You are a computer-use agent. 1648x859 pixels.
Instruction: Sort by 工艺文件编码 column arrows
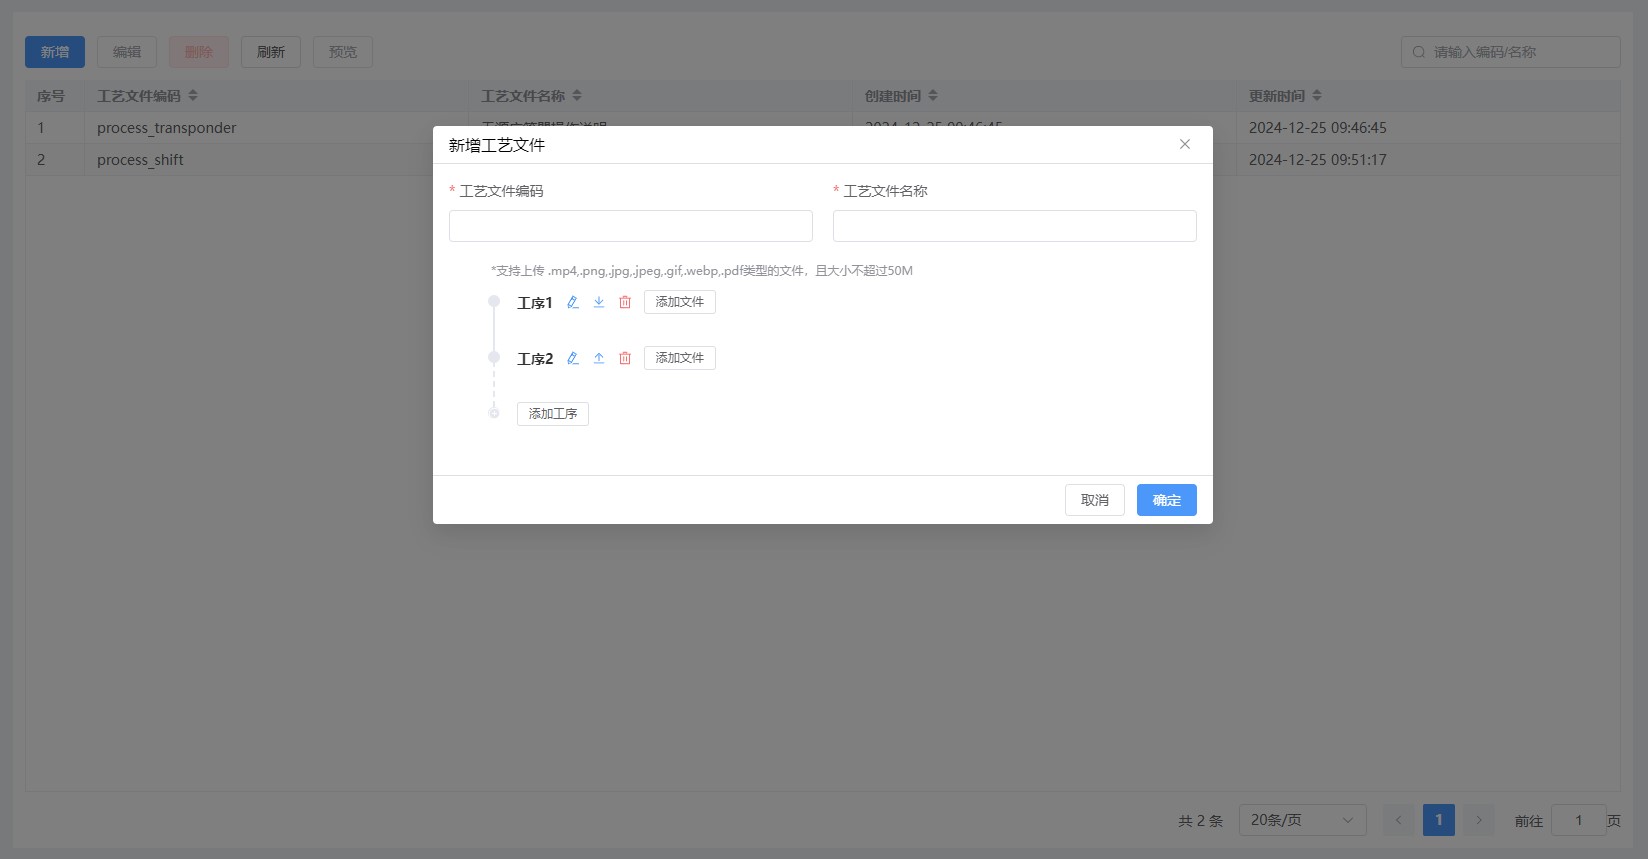pyautogui.click(x=193, y=96)
